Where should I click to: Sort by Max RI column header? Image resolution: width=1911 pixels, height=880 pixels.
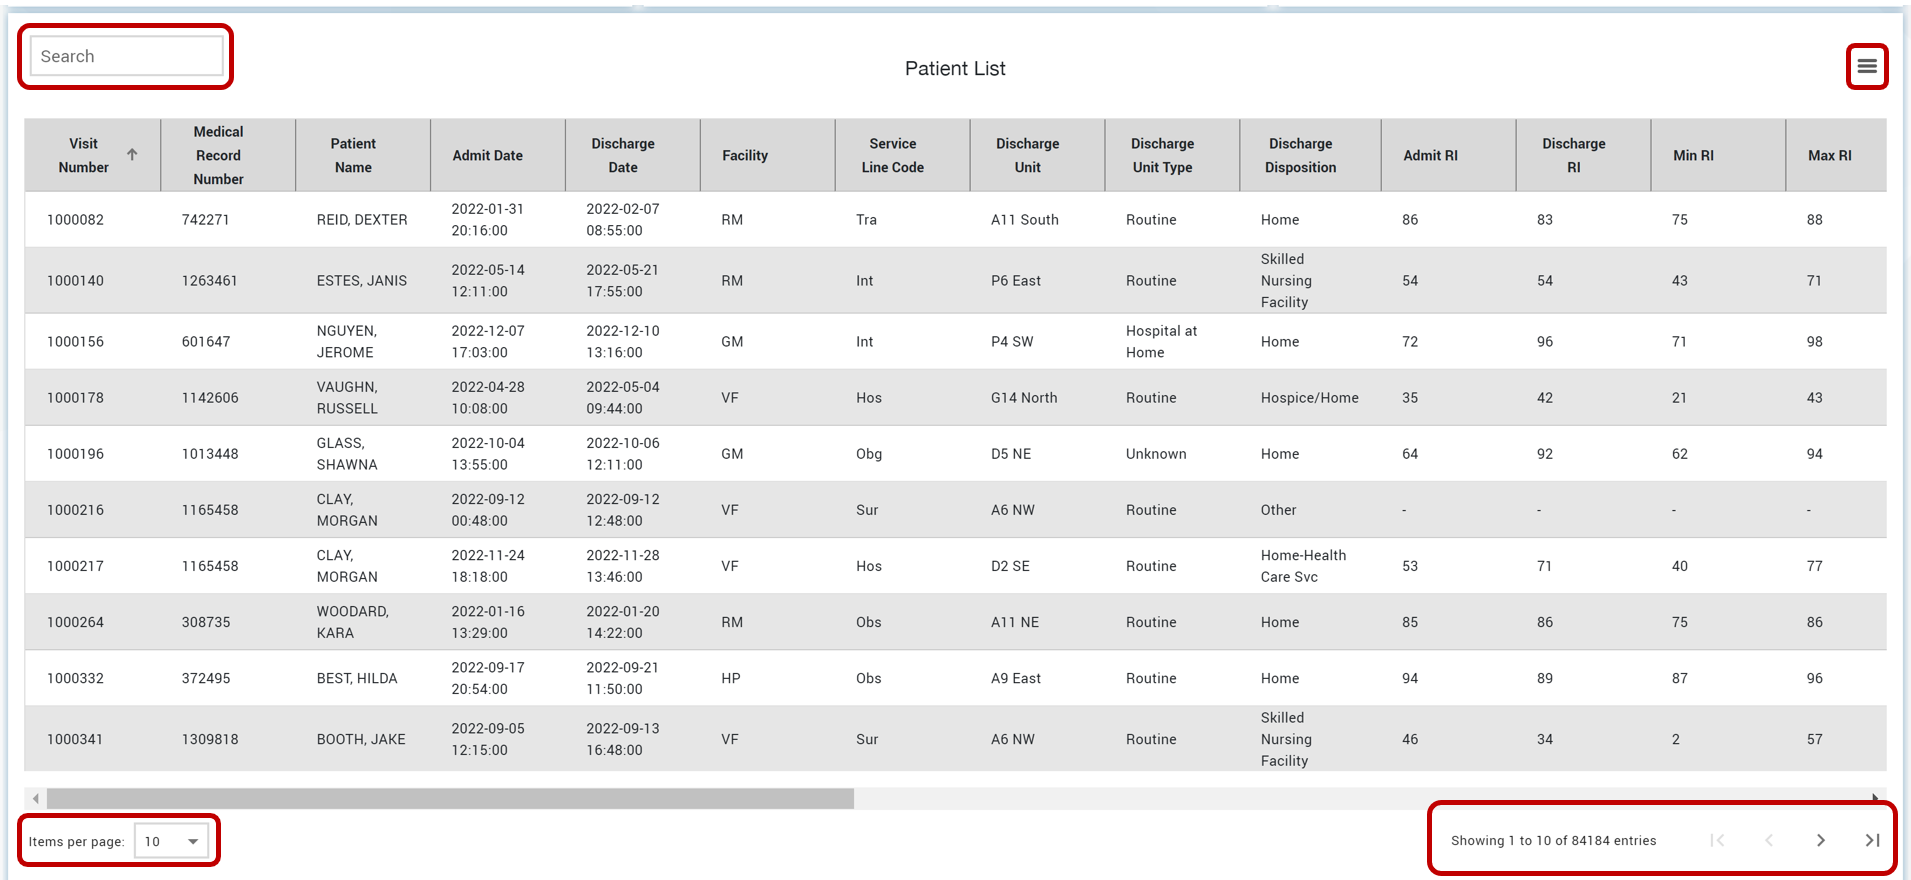point(1830,155)
